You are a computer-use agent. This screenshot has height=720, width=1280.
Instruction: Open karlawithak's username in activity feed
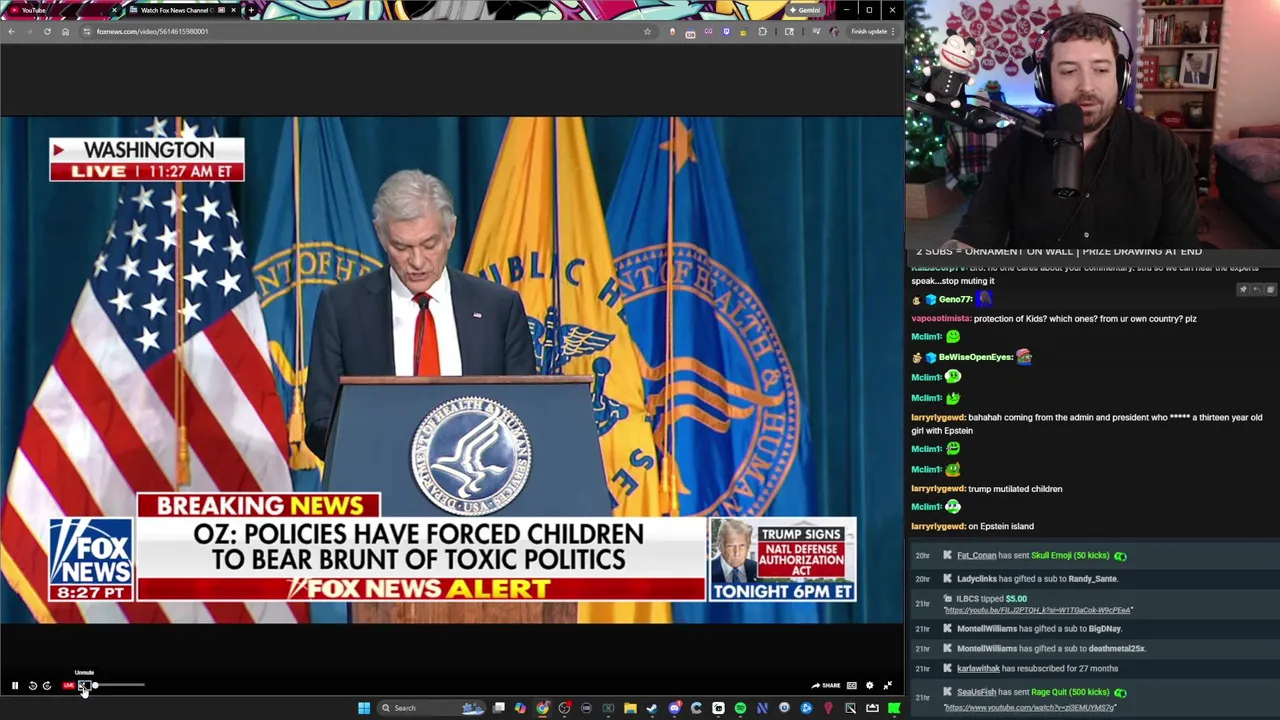(x=978, y=668)
